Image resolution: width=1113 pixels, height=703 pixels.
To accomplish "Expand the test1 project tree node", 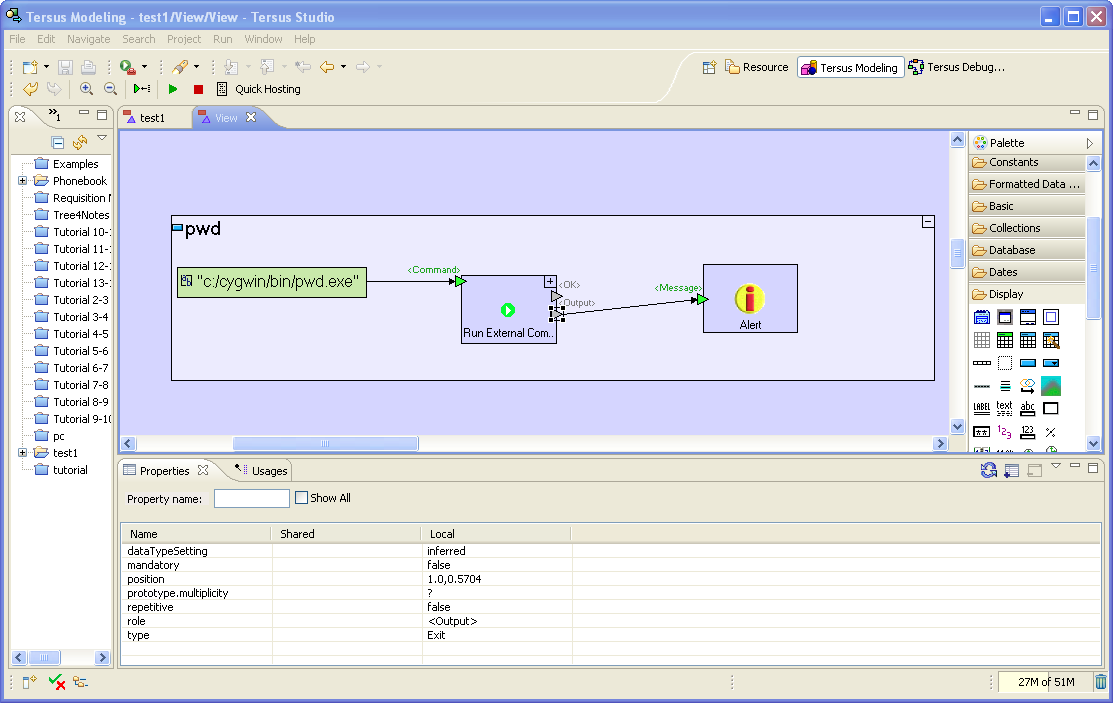I will pos(22,453).
